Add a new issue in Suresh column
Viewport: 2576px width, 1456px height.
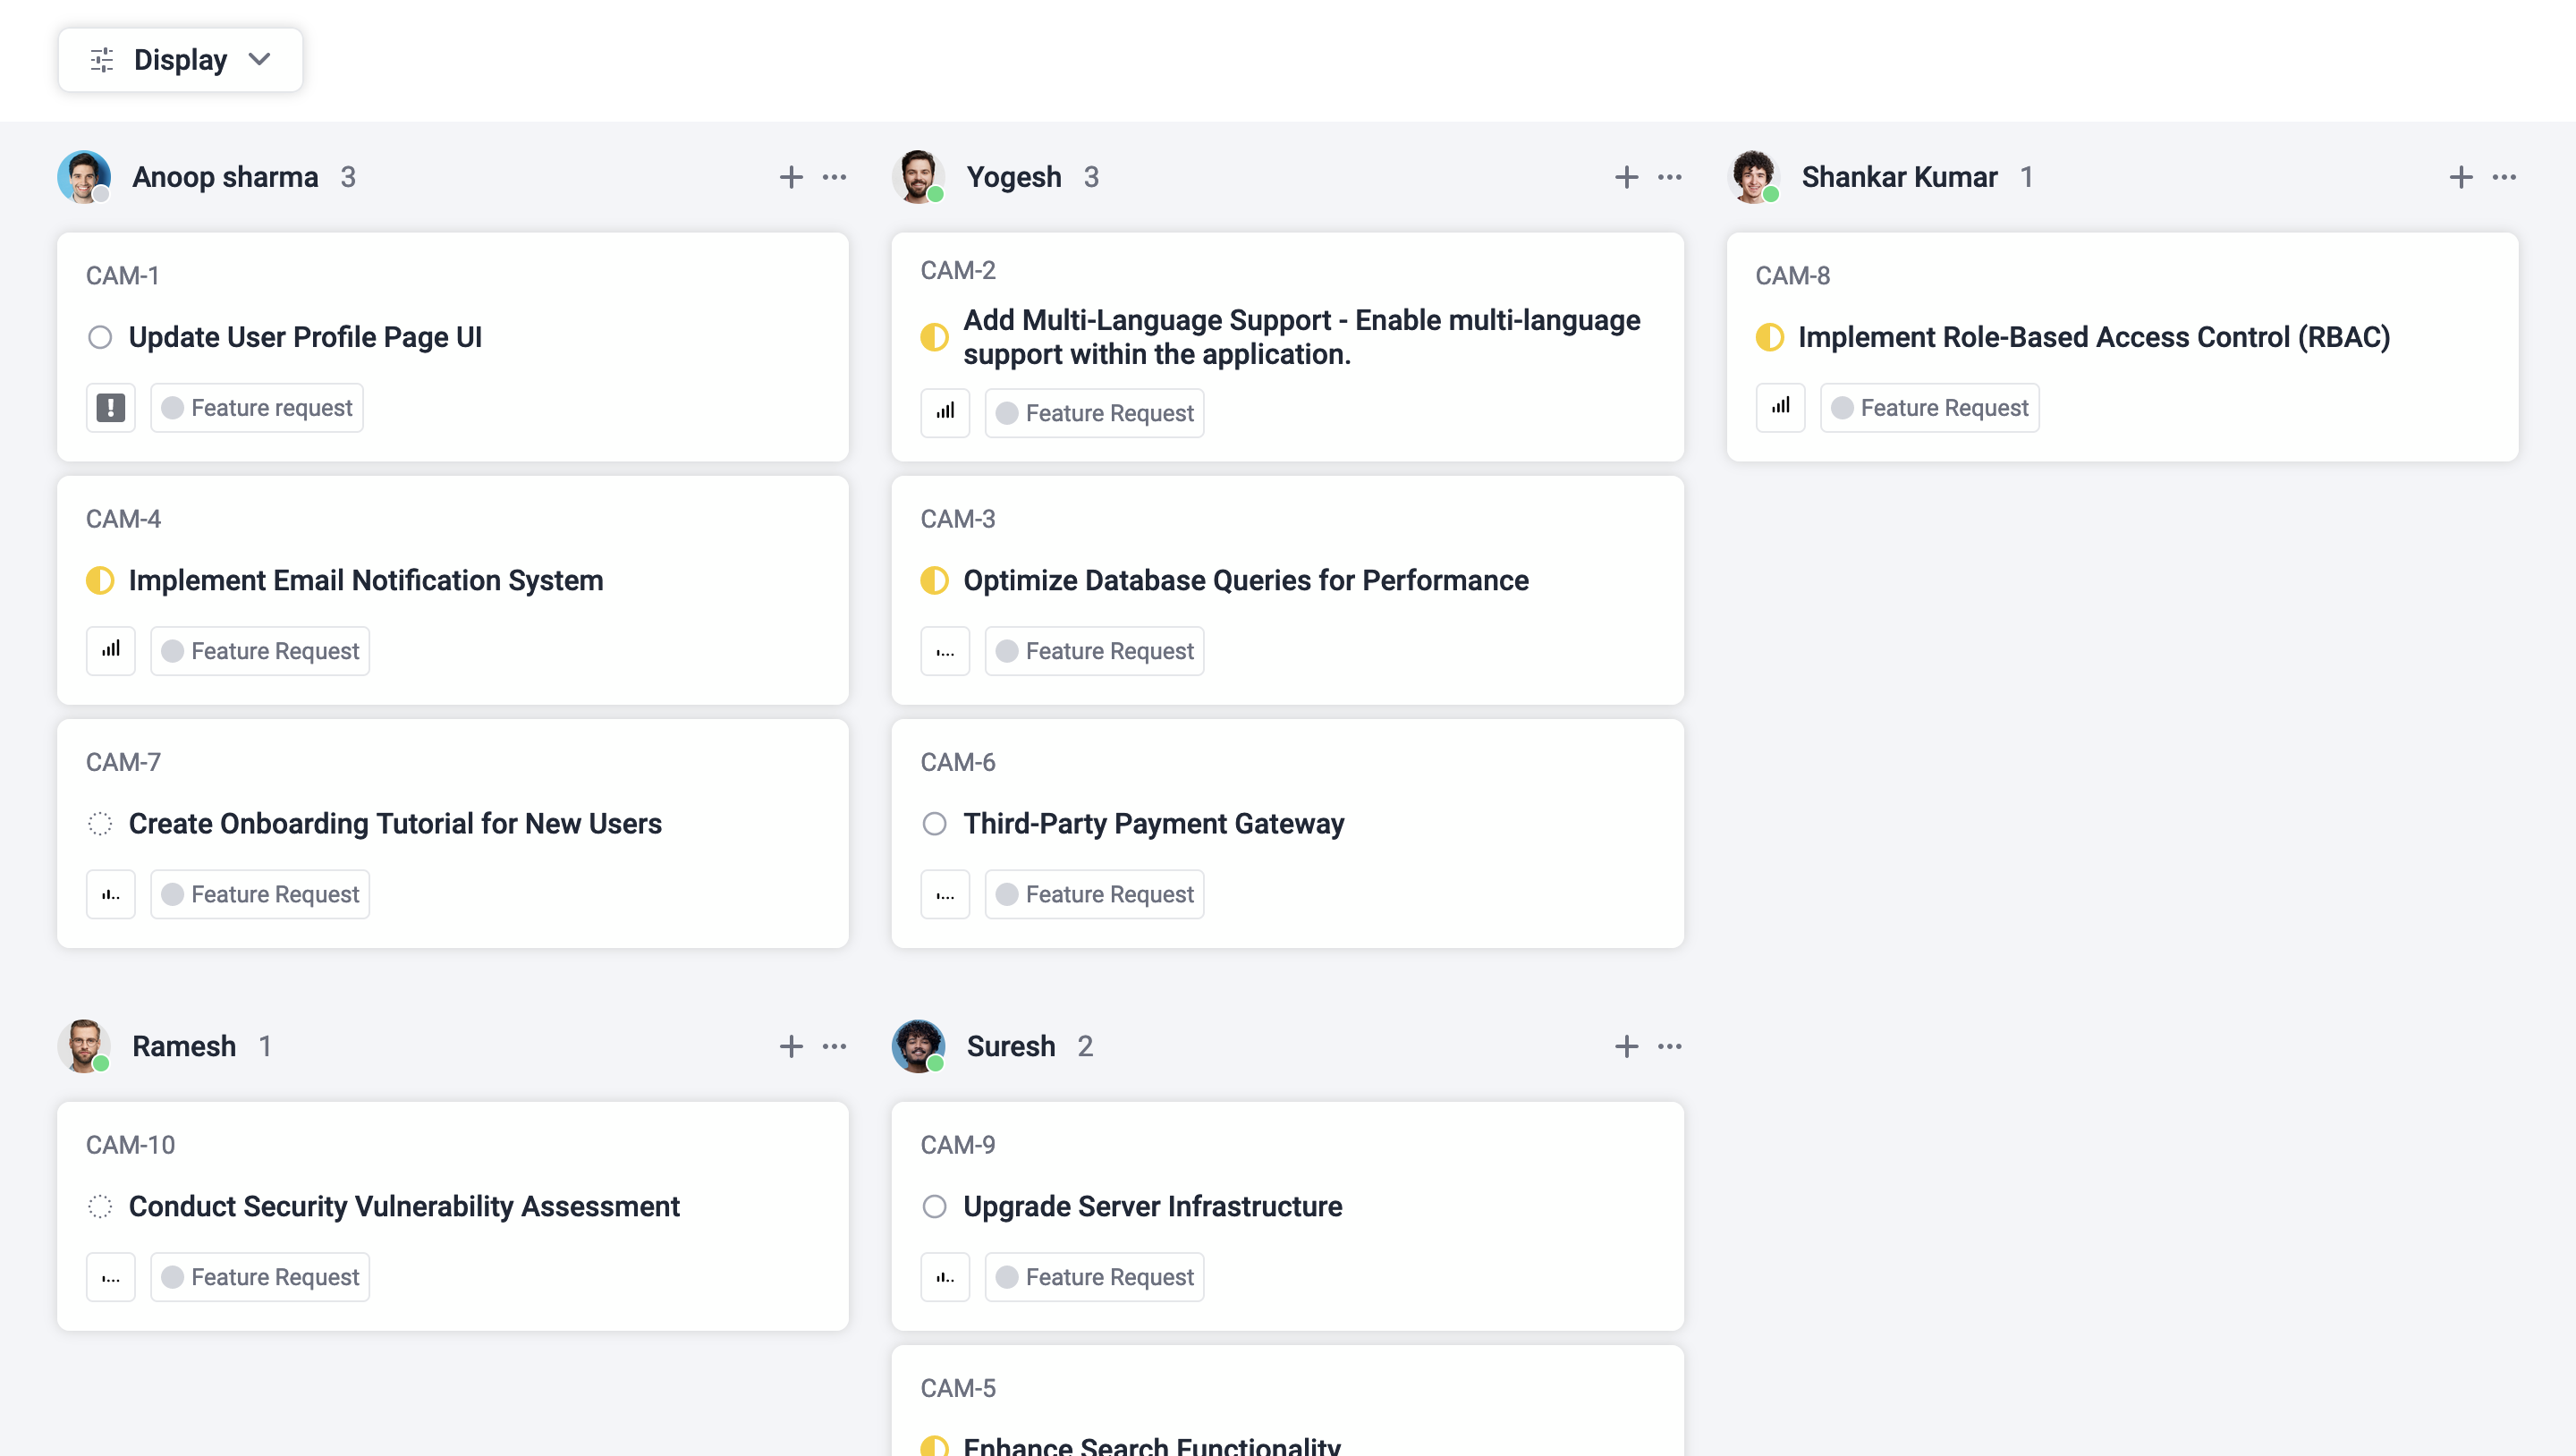pyautogui.click(x=1627, y=1046)
